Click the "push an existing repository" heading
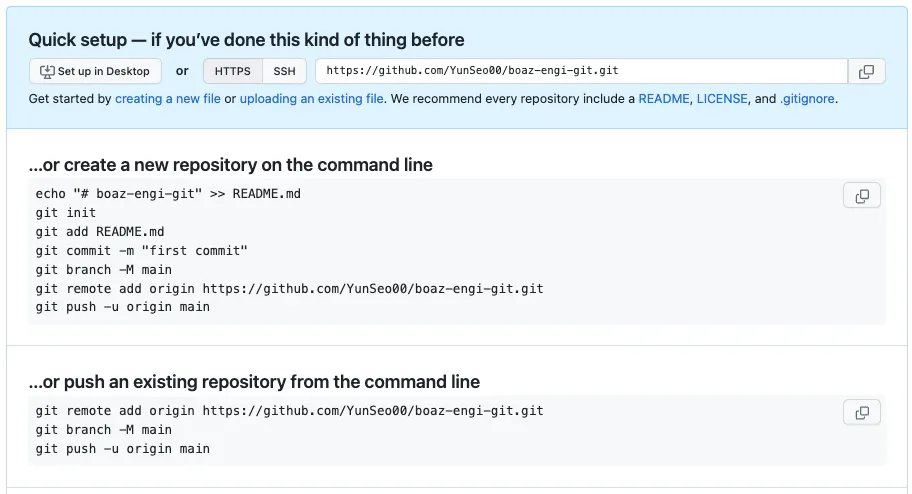The width and height of the screenshot is (912, 494). (254, 382)
